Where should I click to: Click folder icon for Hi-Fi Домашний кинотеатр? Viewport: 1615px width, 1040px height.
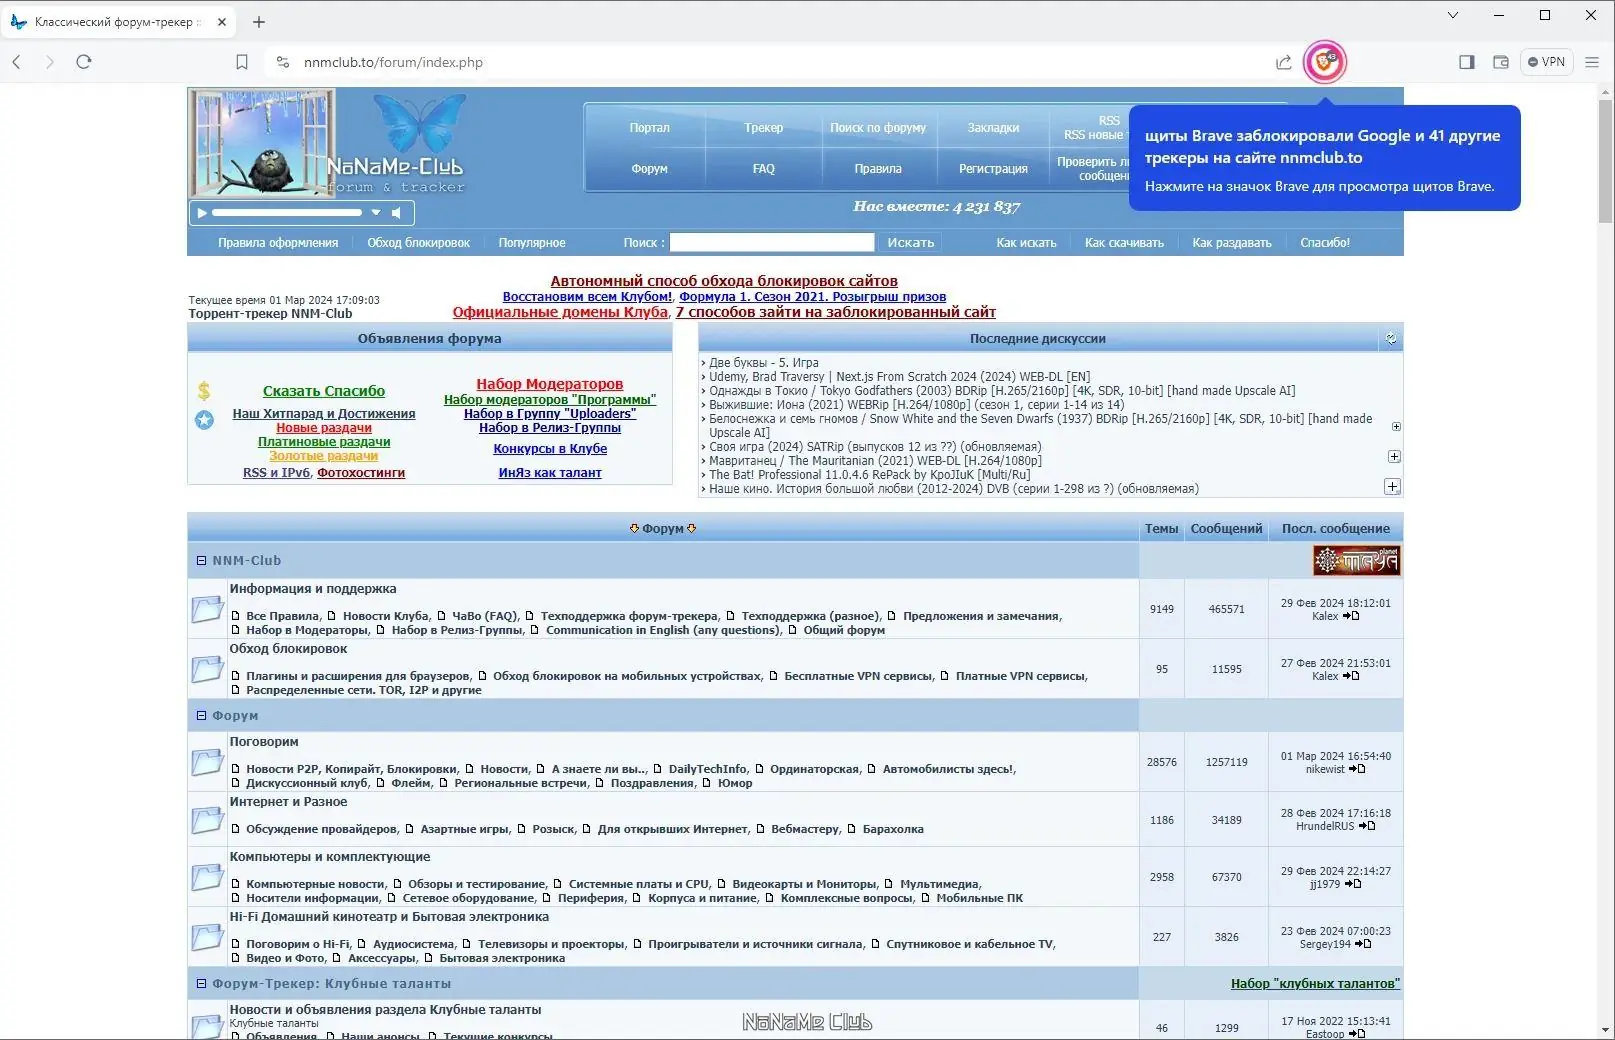207,937
